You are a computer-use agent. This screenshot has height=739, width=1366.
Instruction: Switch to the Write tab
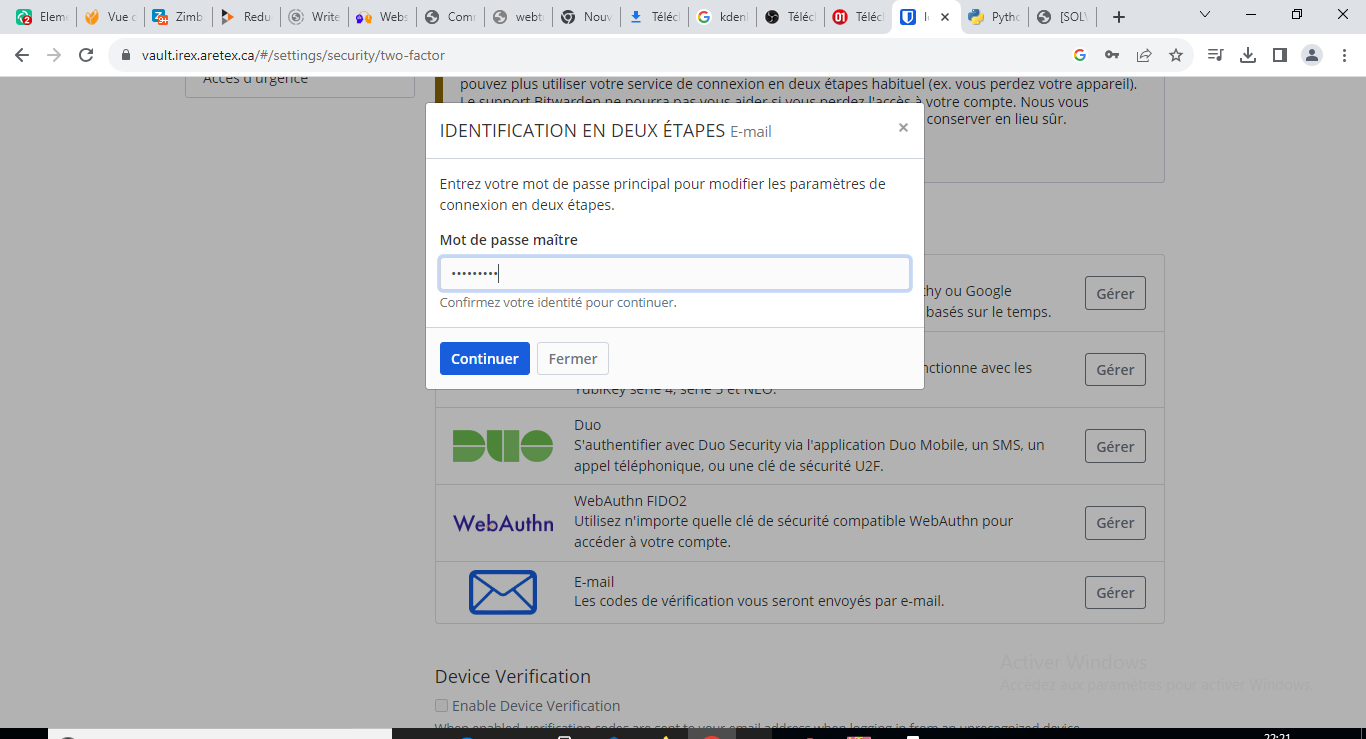[314, 17]
